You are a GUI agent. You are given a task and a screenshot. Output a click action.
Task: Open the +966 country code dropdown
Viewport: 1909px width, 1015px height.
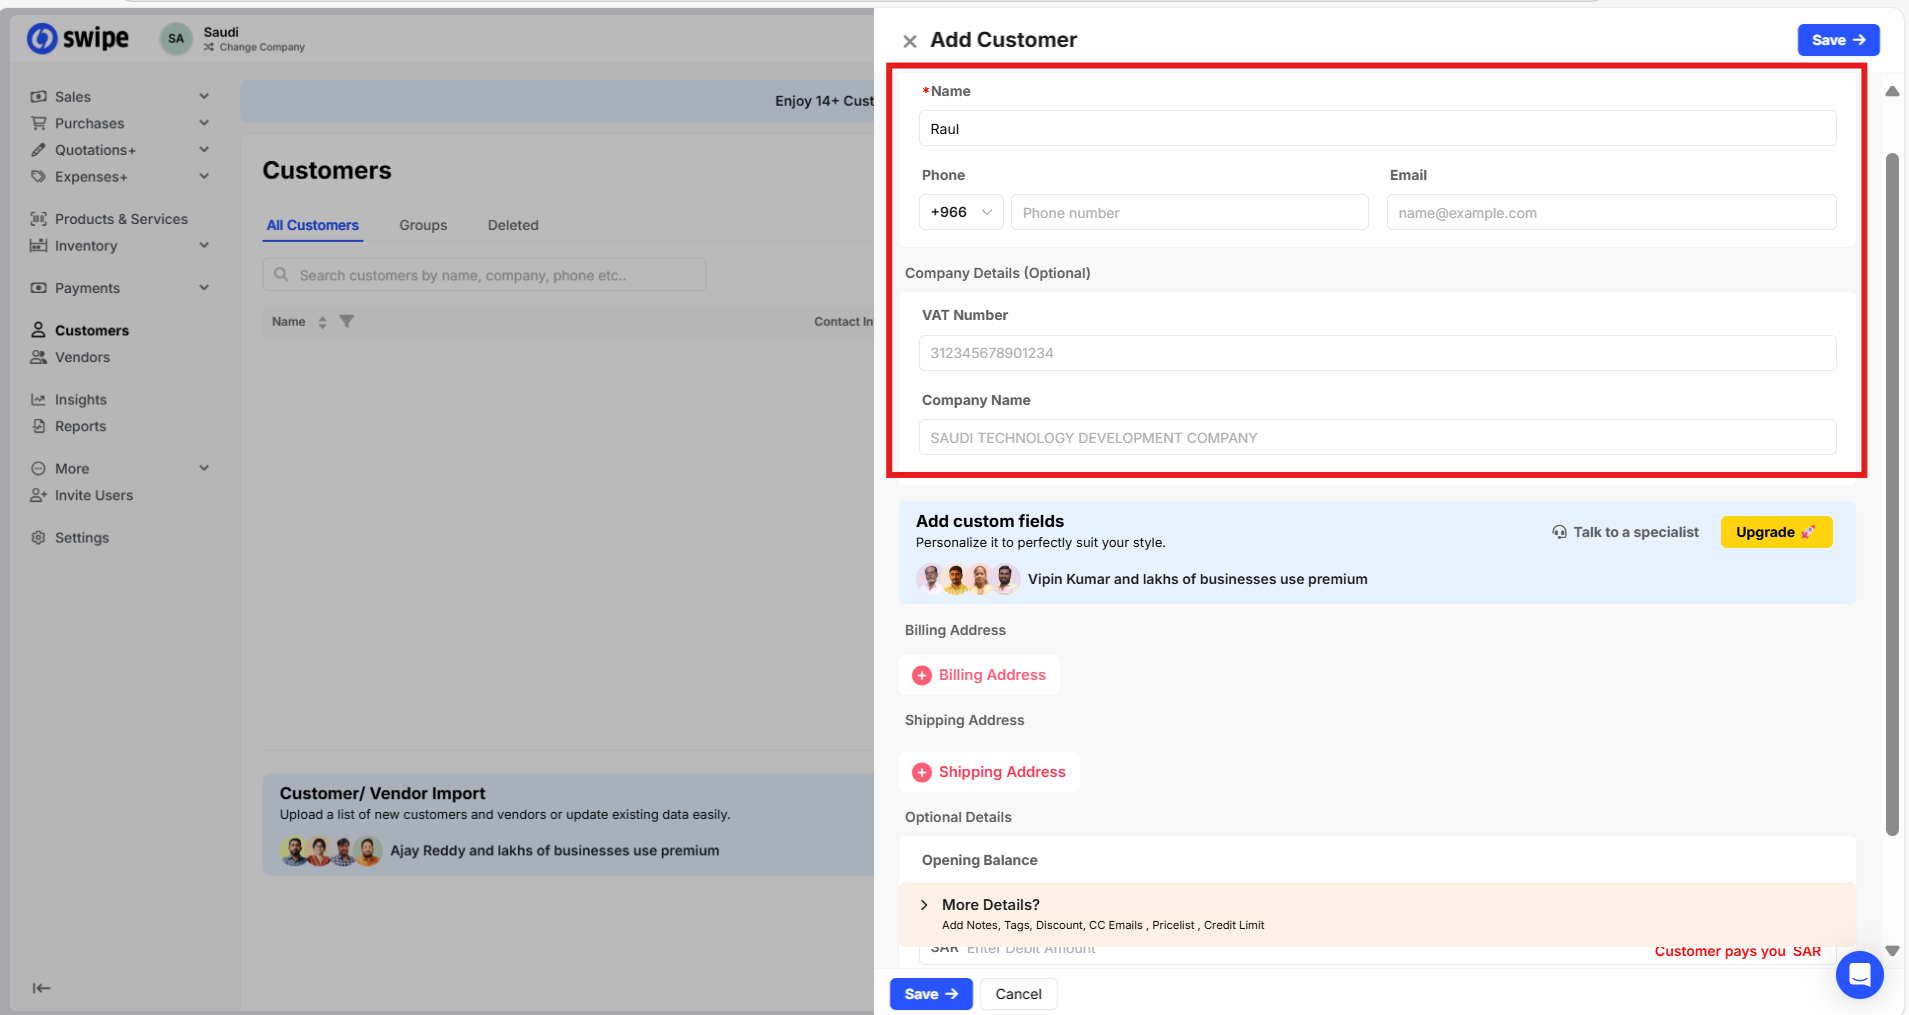[960, 212]
